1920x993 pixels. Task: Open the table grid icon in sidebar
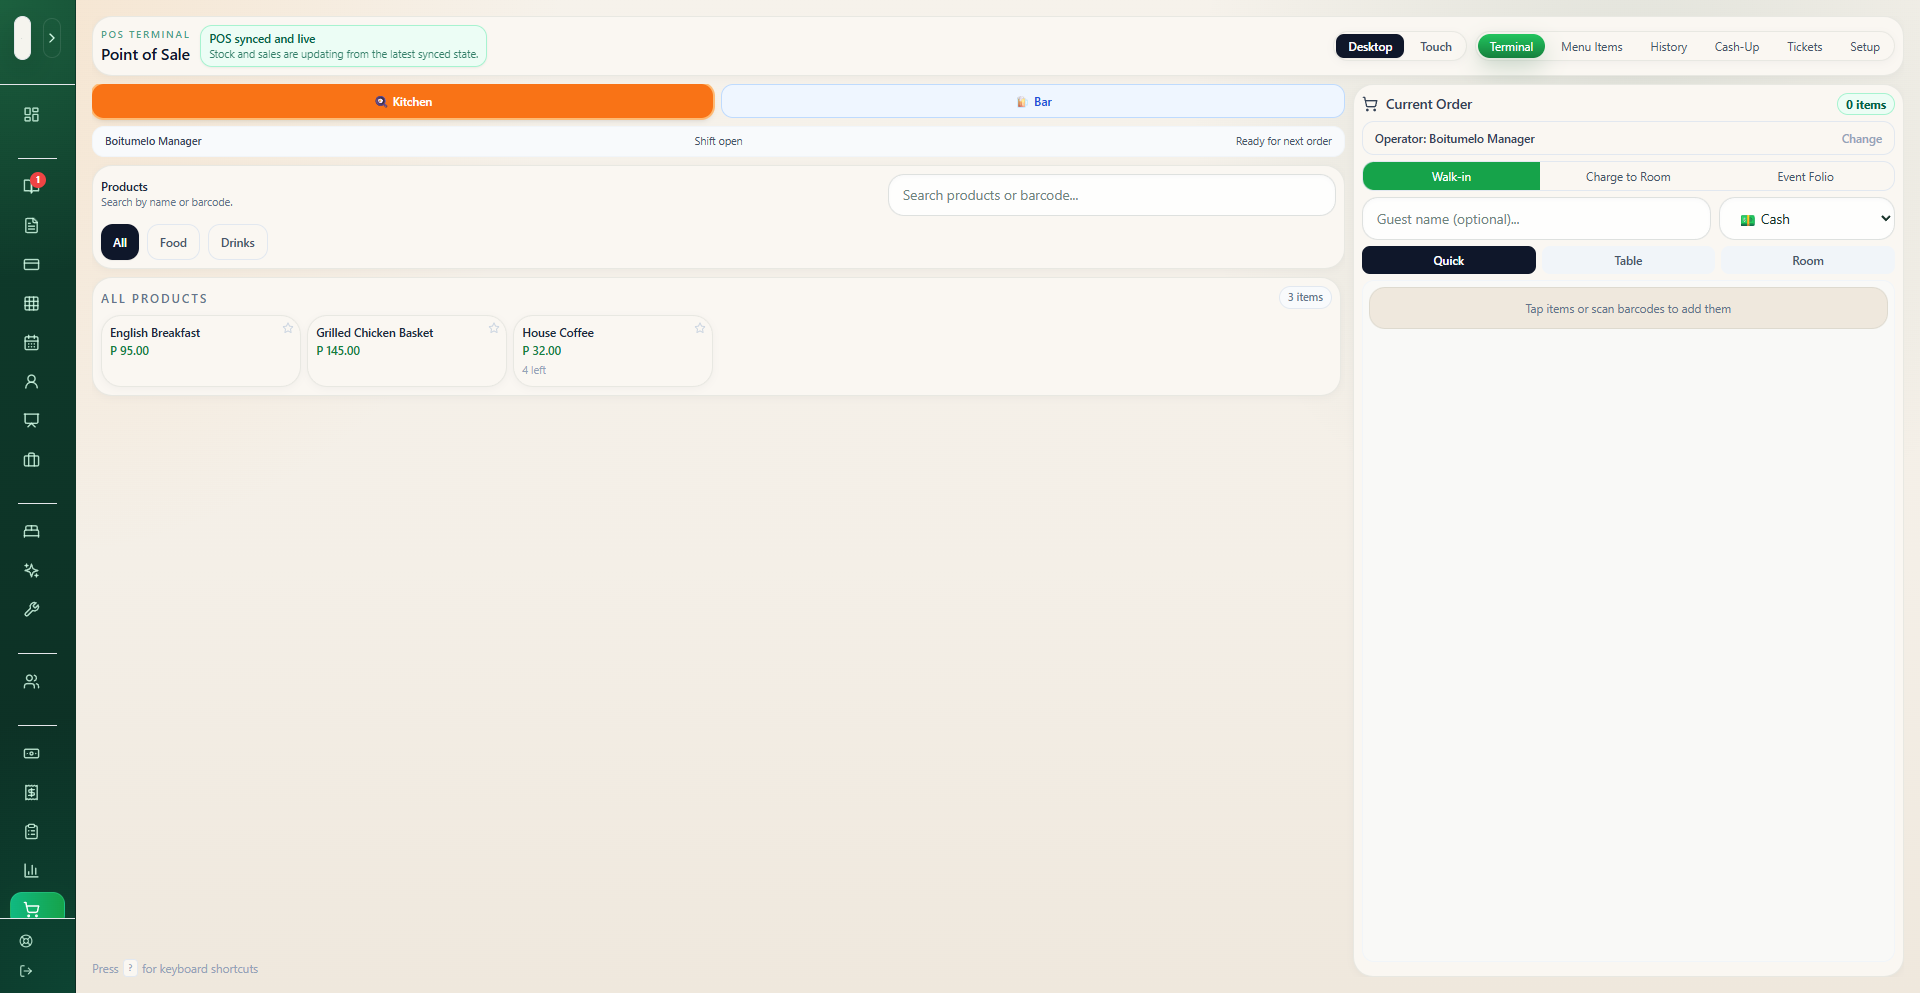coord(31,304)
